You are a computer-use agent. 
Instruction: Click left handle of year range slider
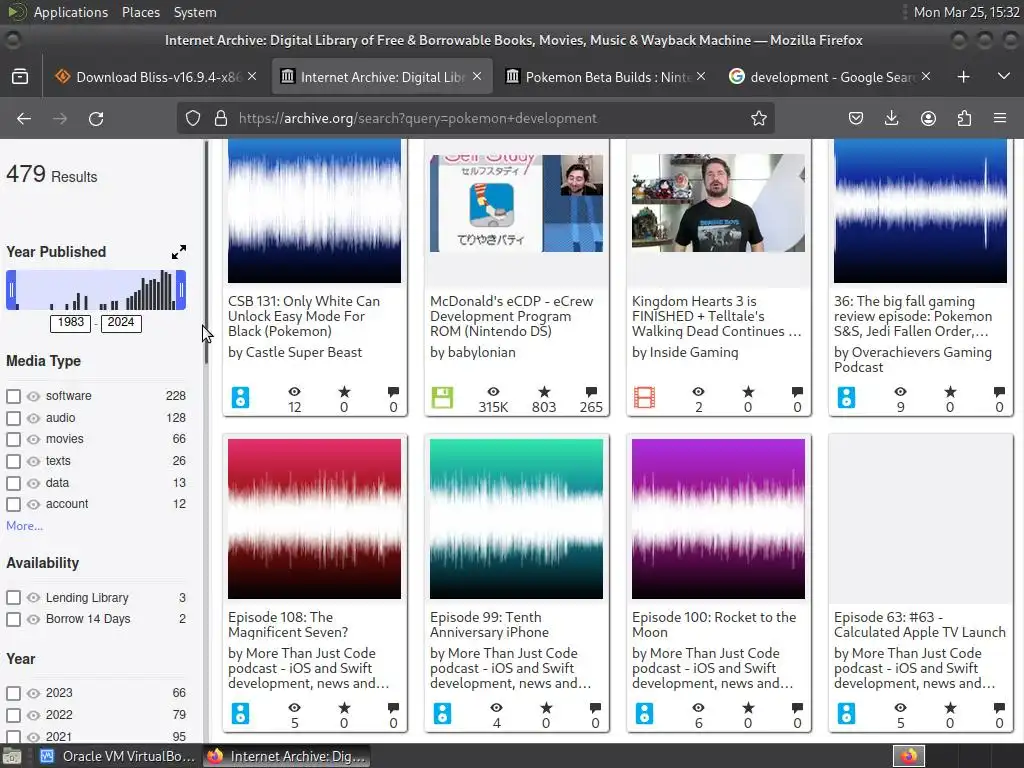click(11, 290)
